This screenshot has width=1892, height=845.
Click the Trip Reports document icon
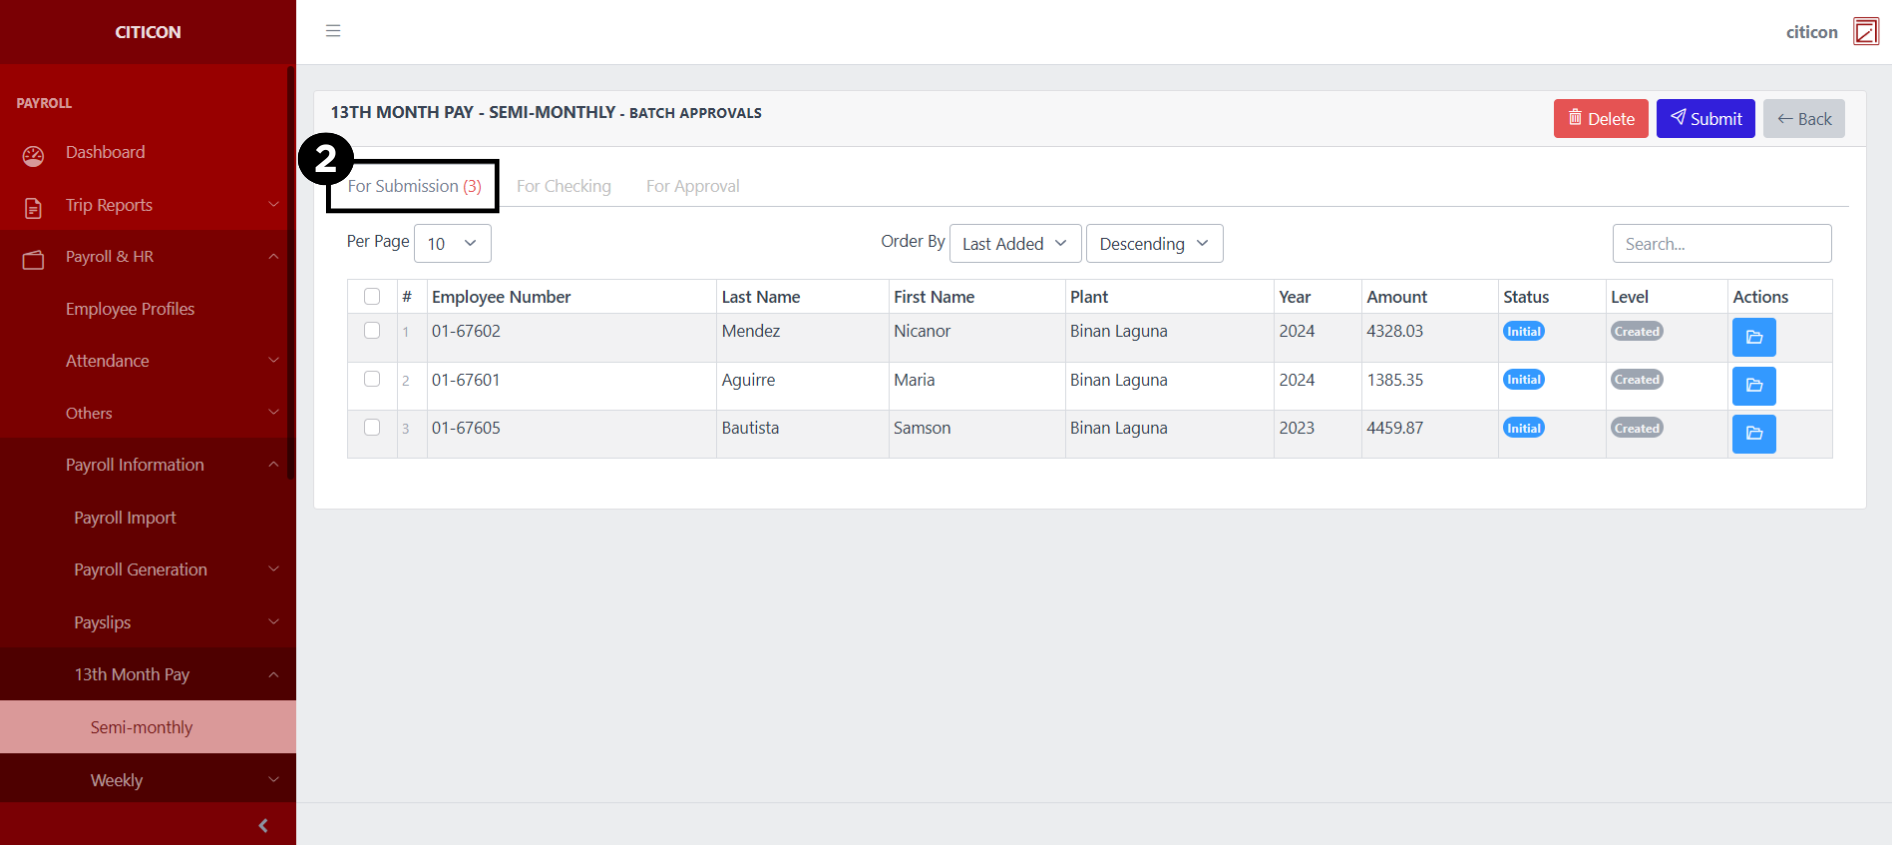click(x=33, y=207)
